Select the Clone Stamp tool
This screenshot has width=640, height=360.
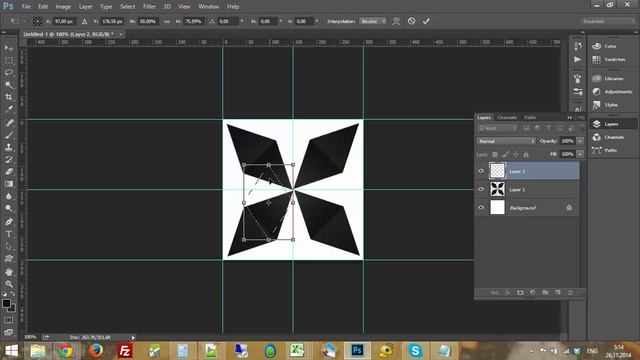coord(9,147)
